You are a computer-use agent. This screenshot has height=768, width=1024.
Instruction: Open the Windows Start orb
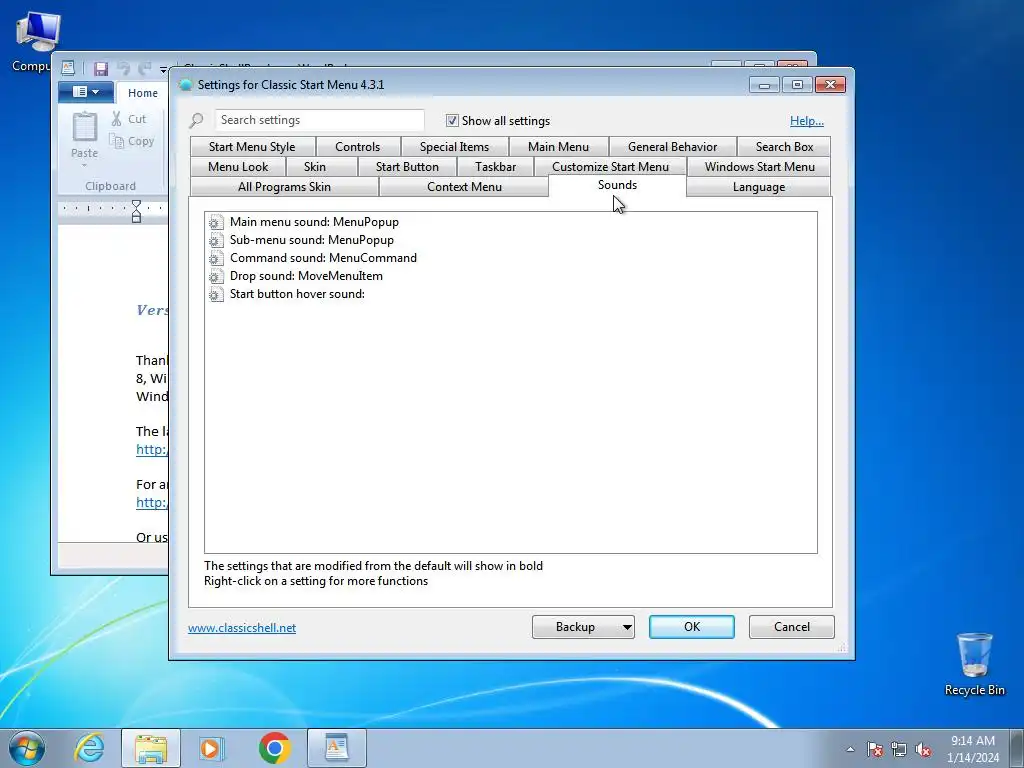(26, 748)
